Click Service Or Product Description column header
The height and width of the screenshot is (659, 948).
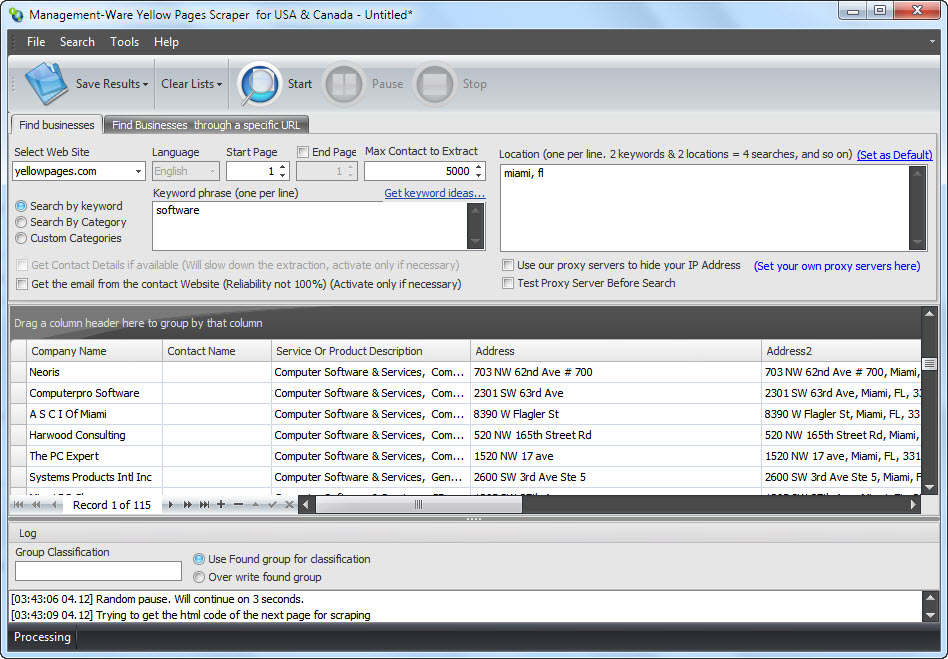[370, 351]
